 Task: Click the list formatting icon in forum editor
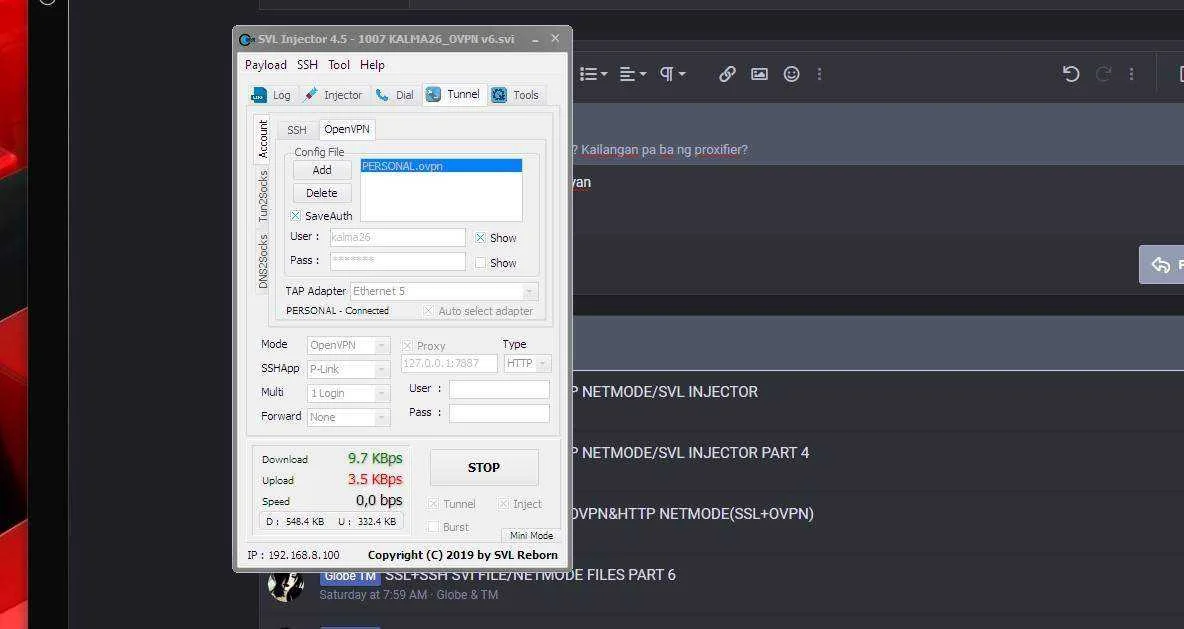593,74
